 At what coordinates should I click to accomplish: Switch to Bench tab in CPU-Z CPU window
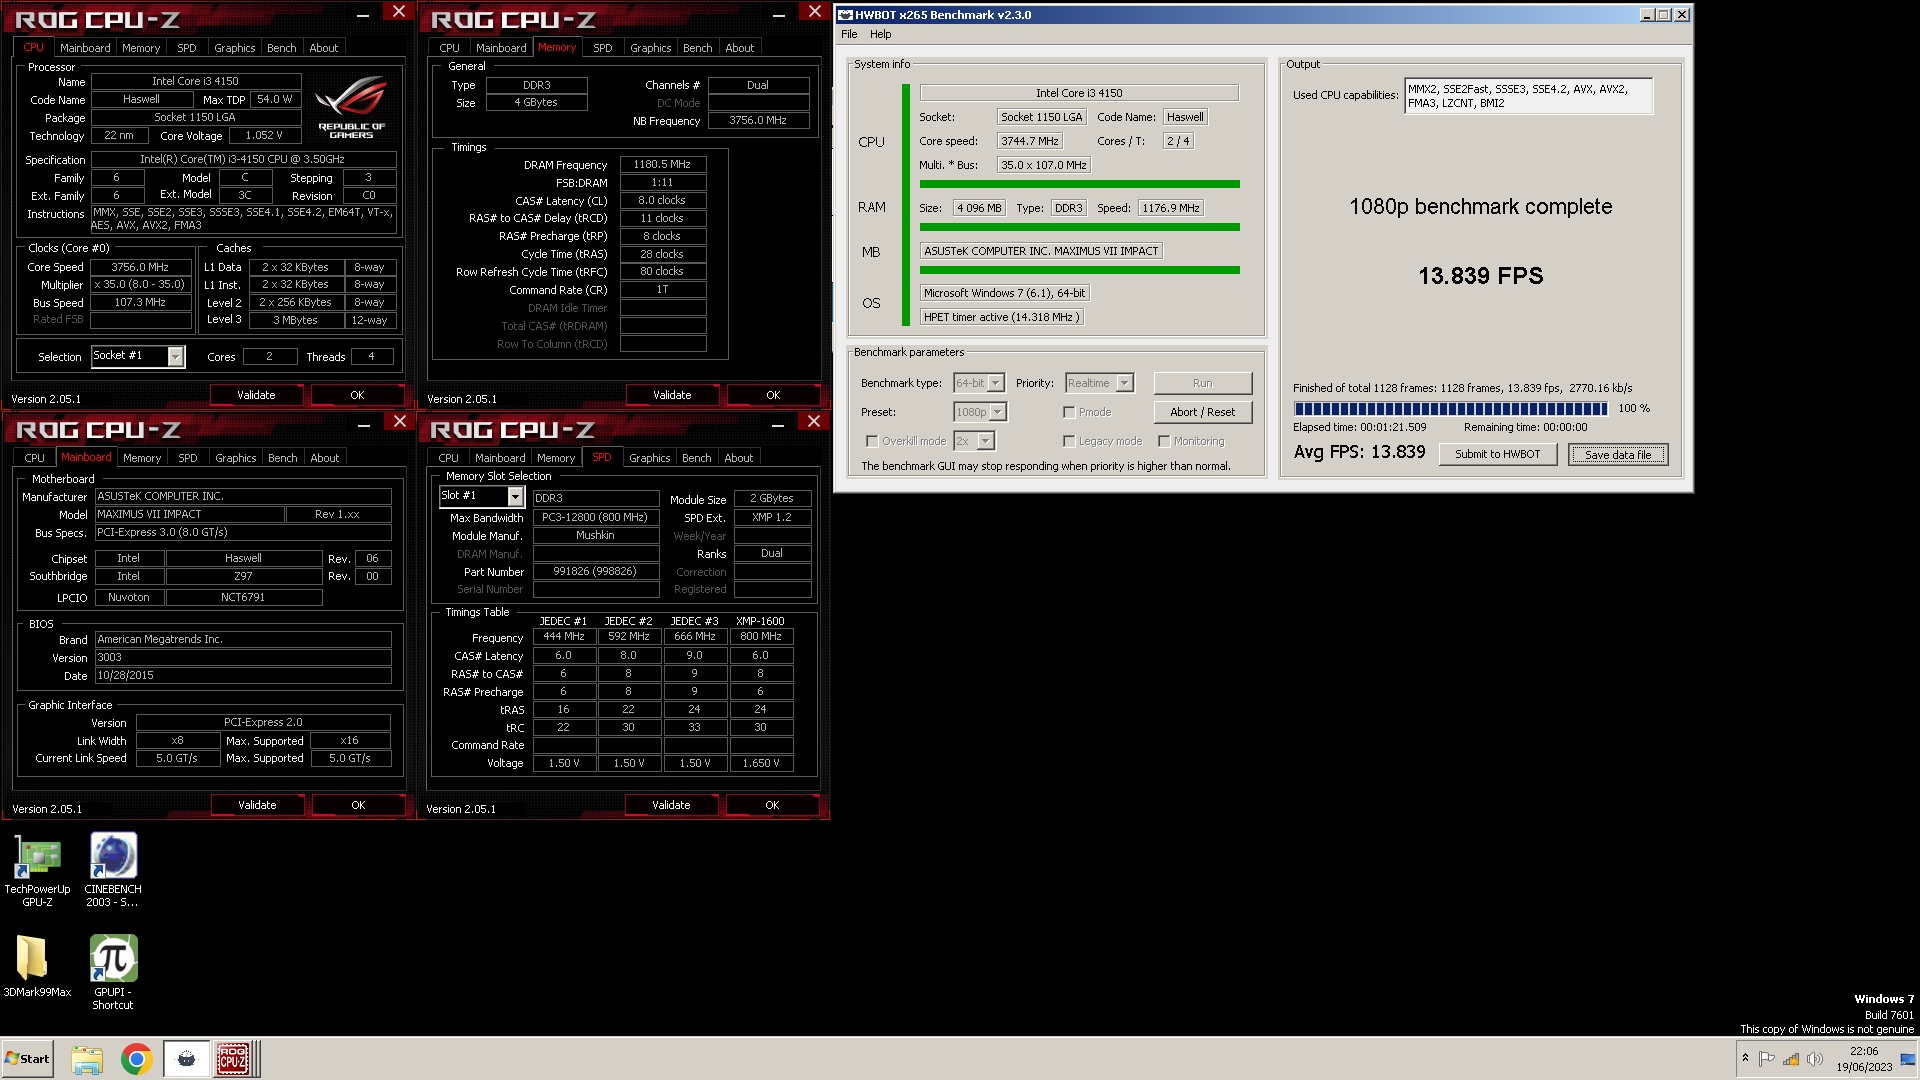pyautogui.click(x=282, y=48)
